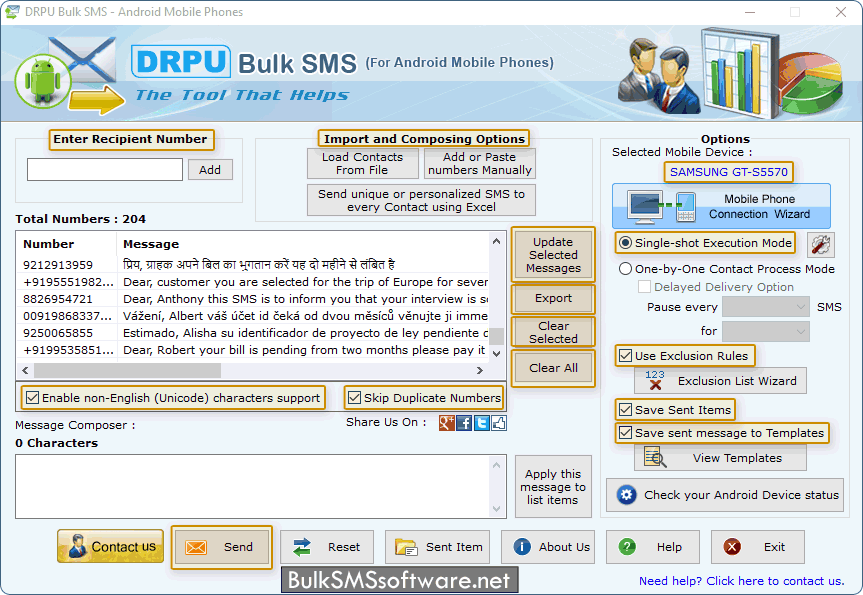Click the contact list scroll up arrow
863x595 pixels.
coord(496,241)
